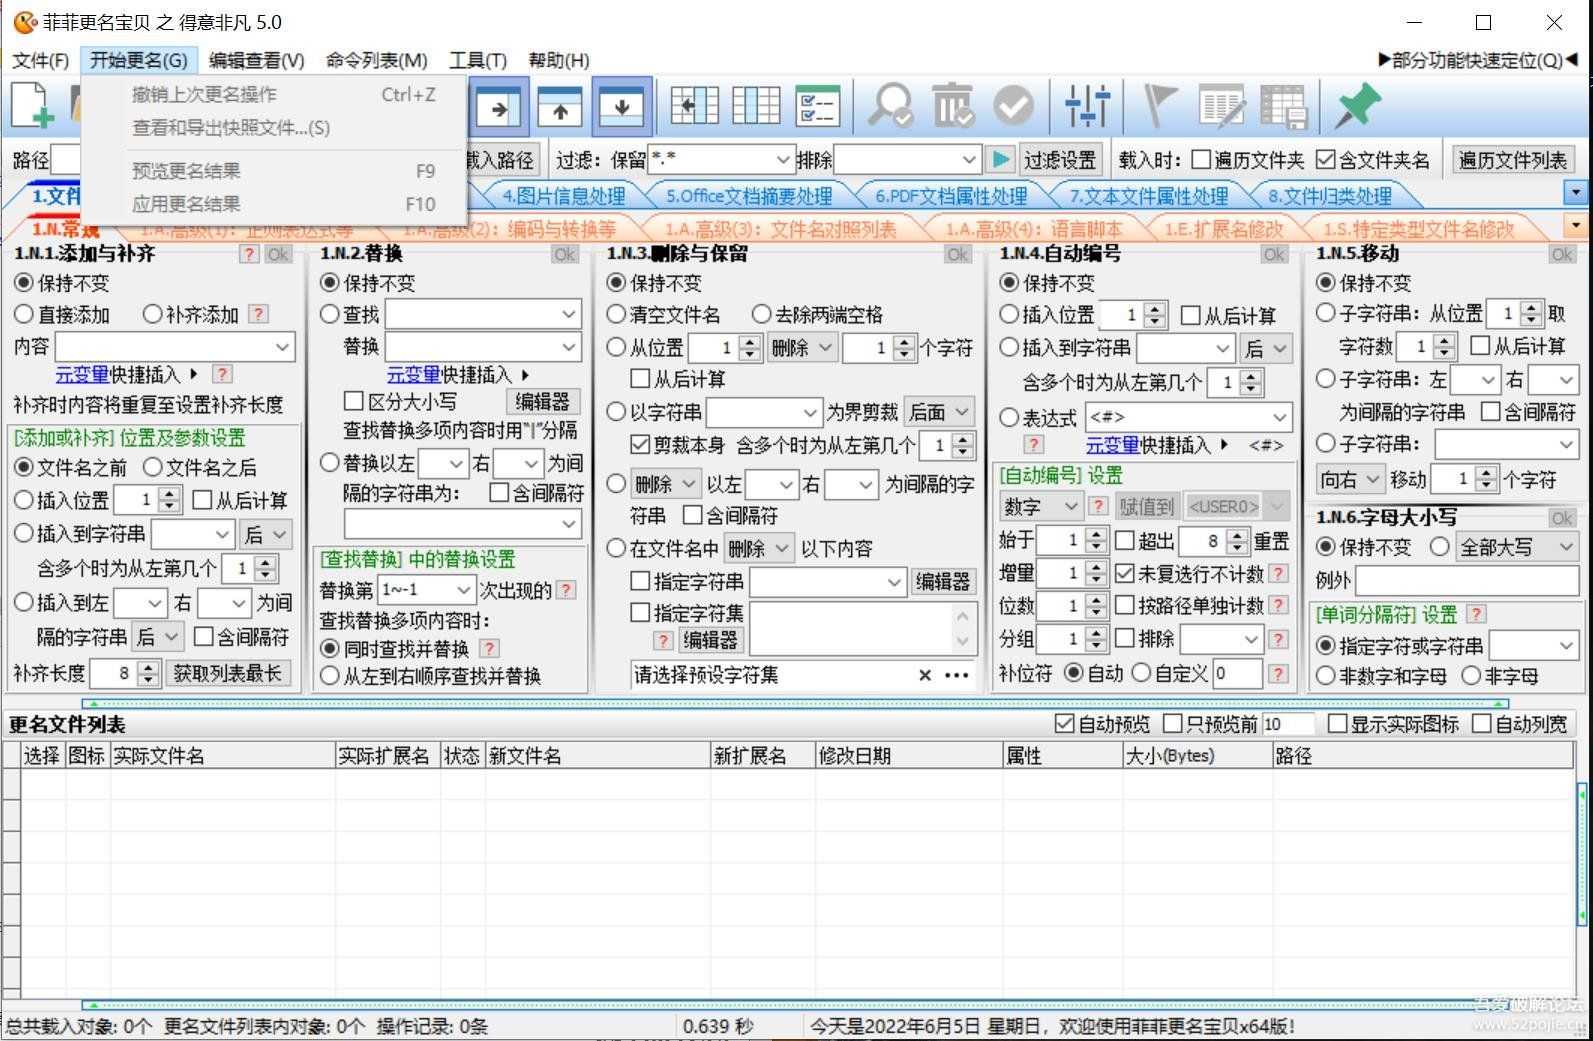Check 区分大小写 option
The height and width of the screenshot is (1041, 1593).
pyautogui.click(x=353, y=401)
